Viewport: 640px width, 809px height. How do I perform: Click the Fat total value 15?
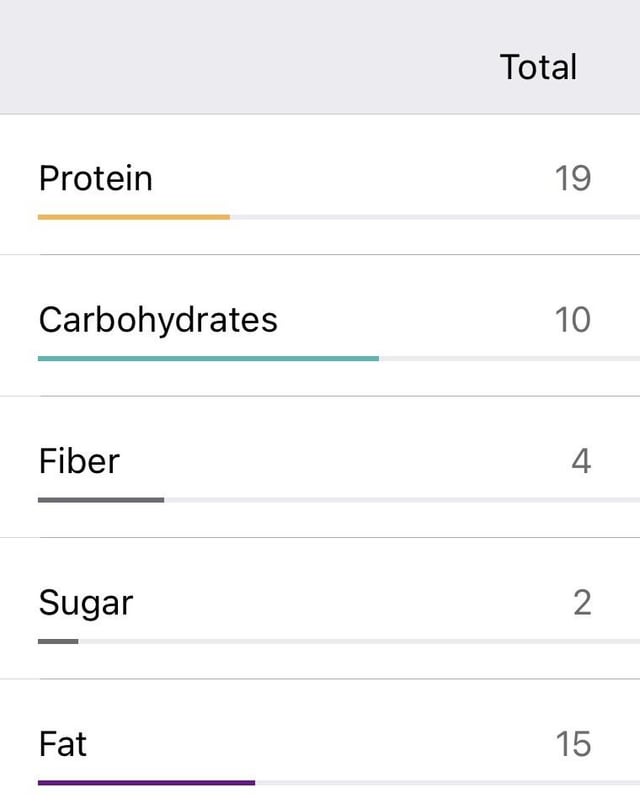(573, 744)
